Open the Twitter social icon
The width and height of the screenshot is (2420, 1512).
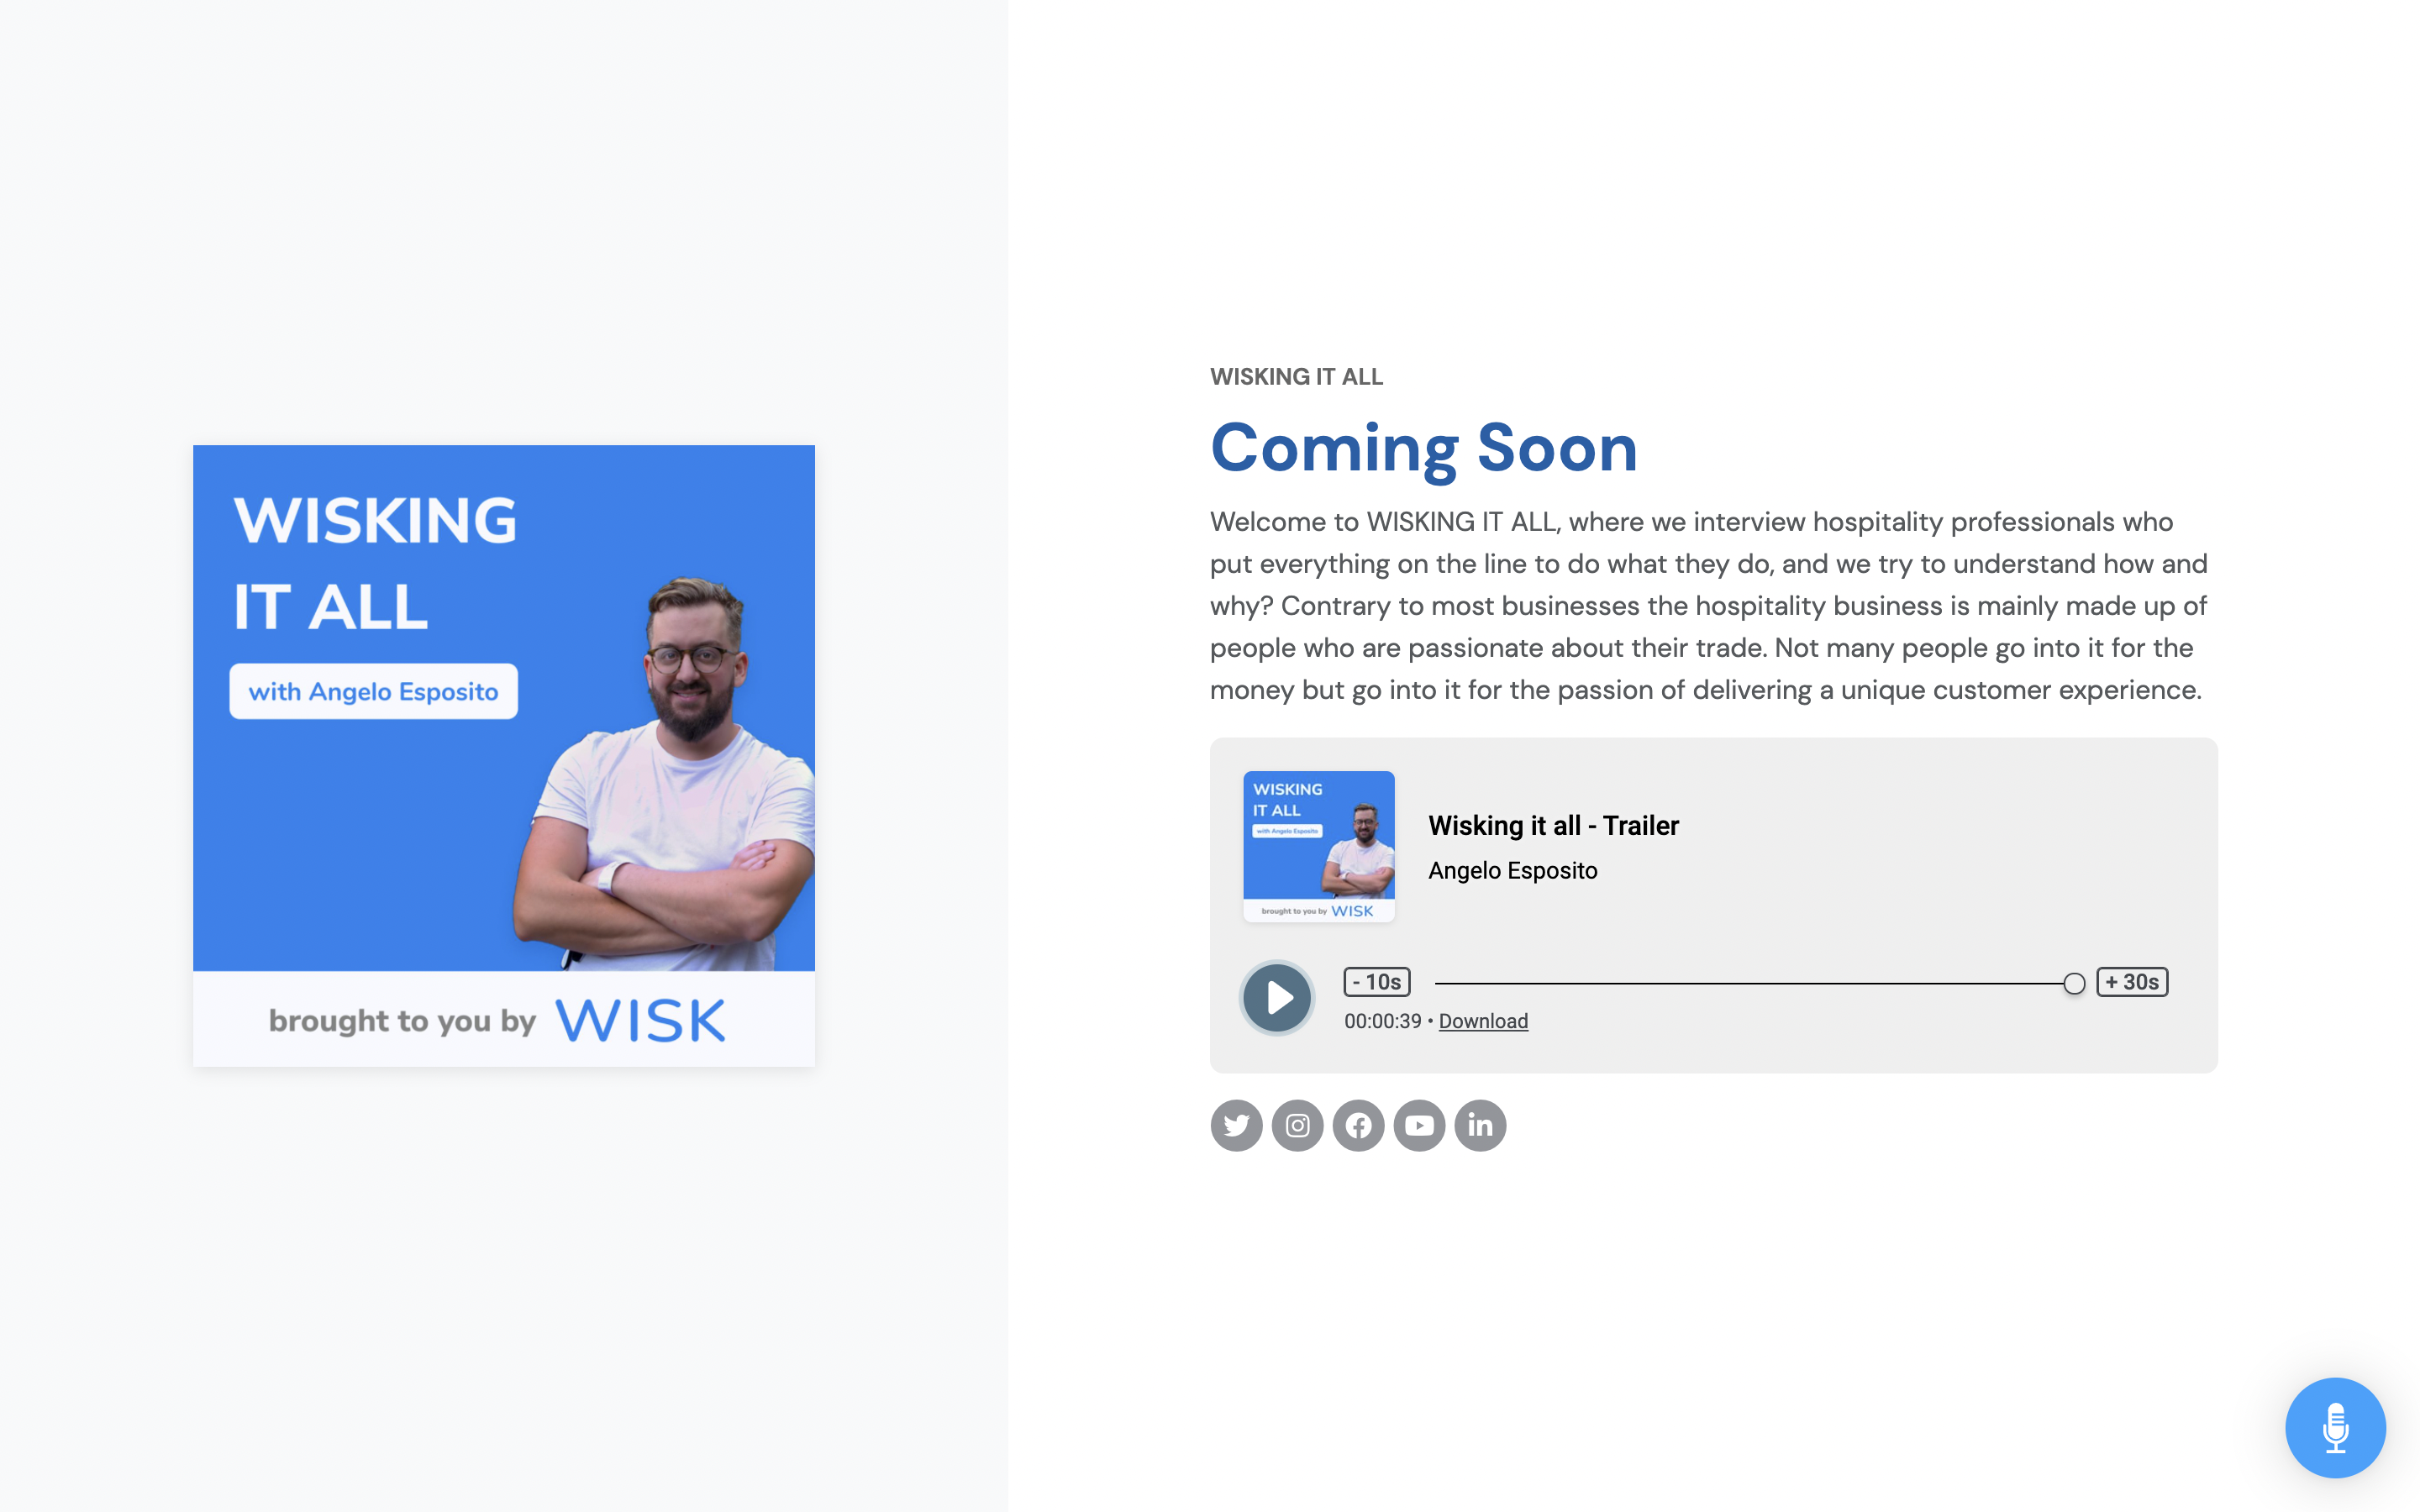1236,1125
